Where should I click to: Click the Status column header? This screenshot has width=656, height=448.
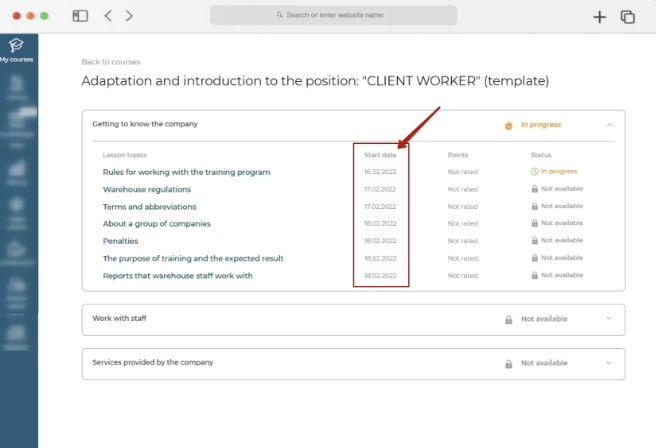click(x=541, y=155)
